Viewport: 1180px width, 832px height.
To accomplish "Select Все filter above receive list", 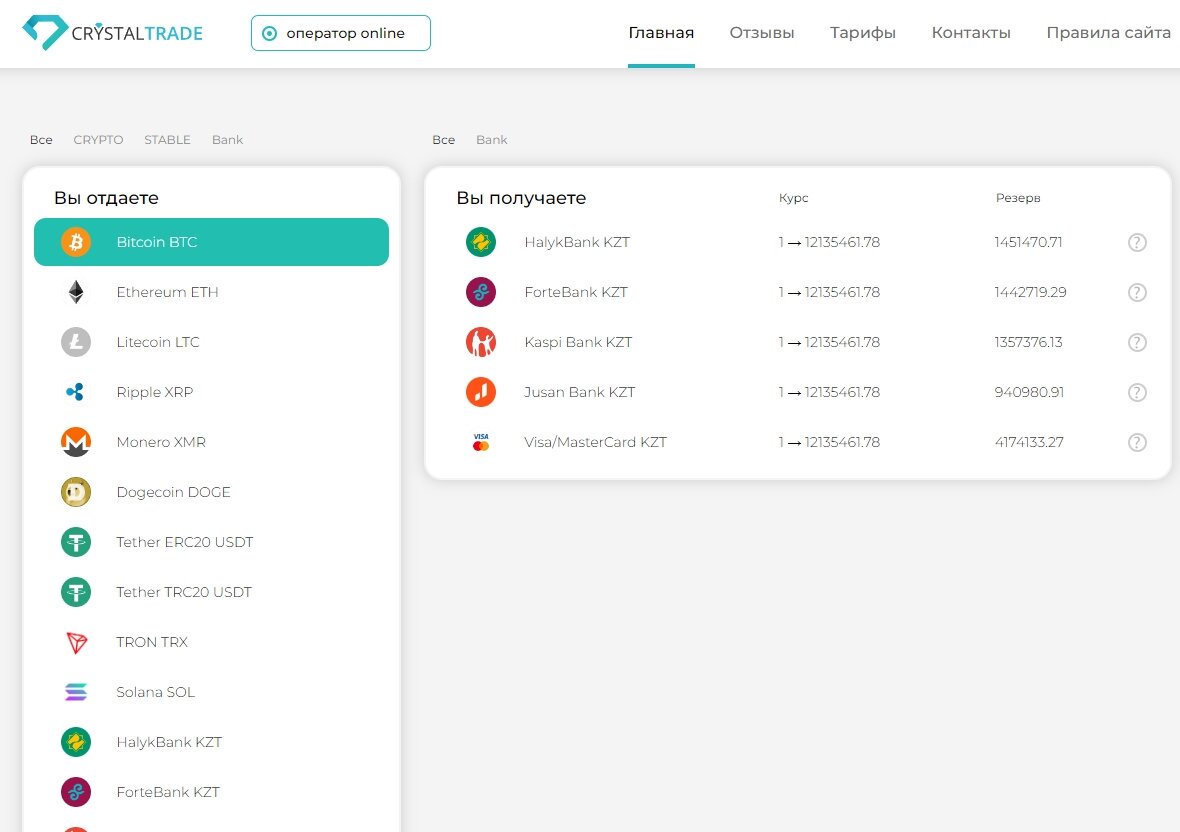I will pos(443,140).
